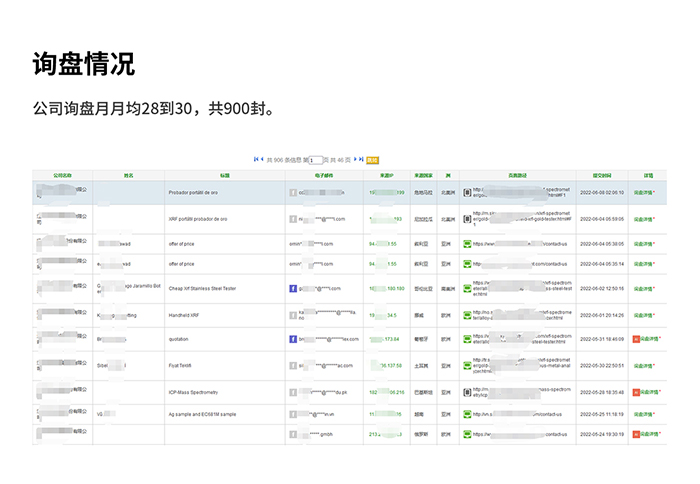700x484 pixels.
Task: Click gray social icon in 'Fiyat Teklifi' row
Action: coord(293,366)
